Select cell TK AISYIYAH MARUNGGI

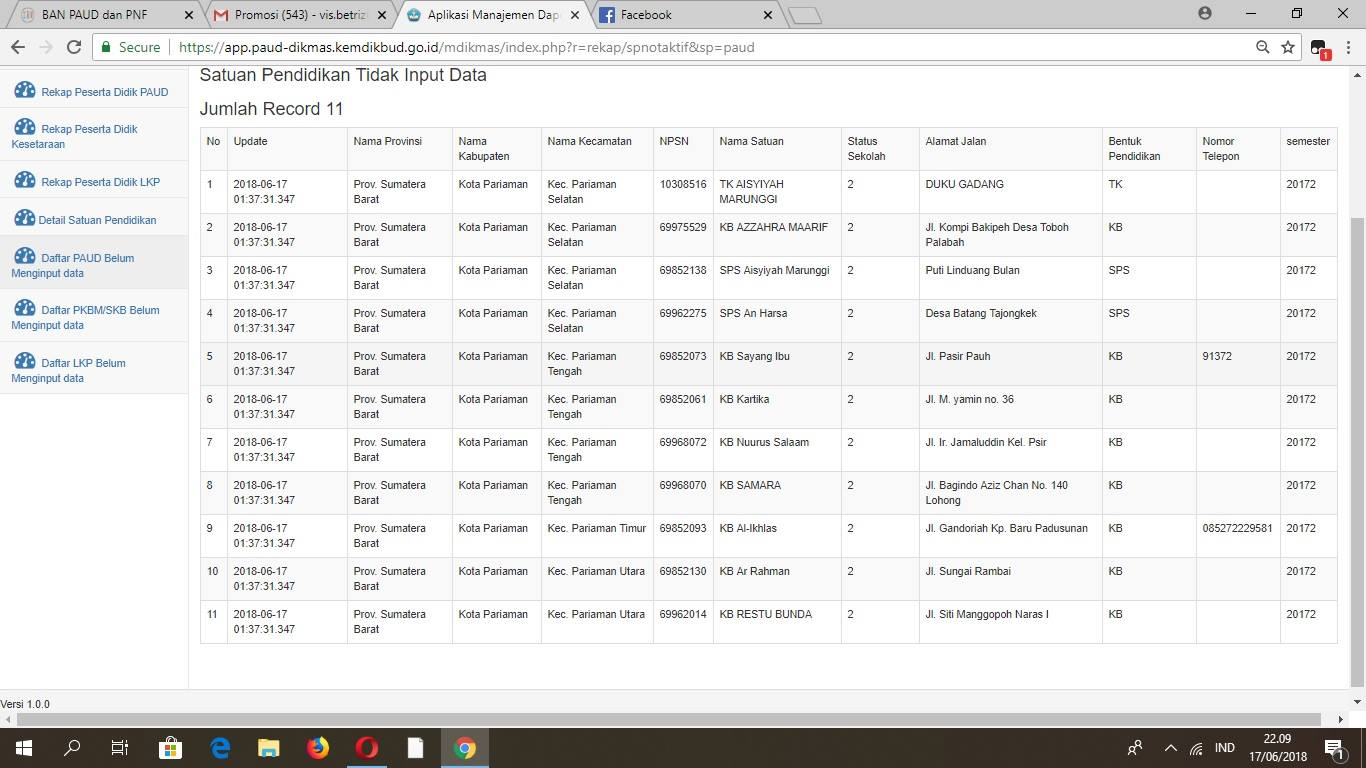coord(777,192)
